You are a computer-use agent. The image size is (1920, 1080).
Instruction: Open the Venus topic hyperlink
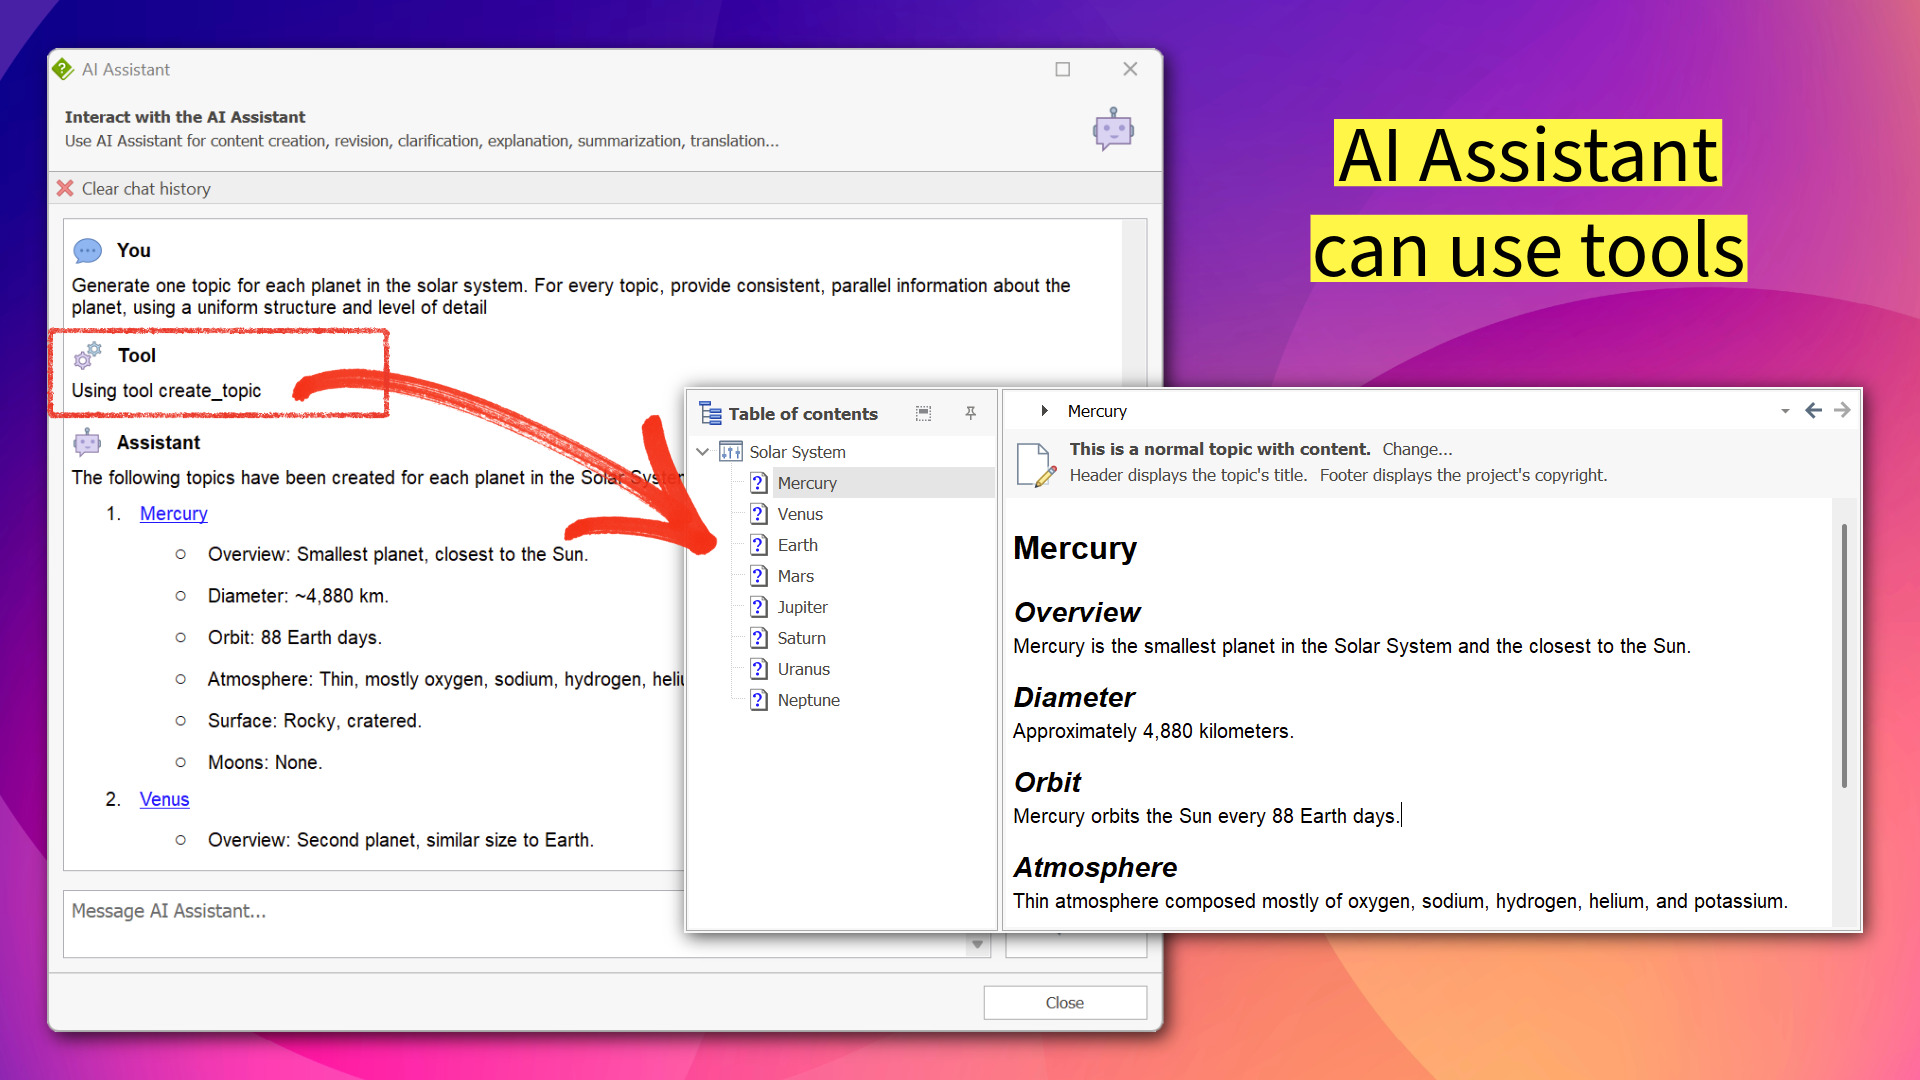(164, 799)
